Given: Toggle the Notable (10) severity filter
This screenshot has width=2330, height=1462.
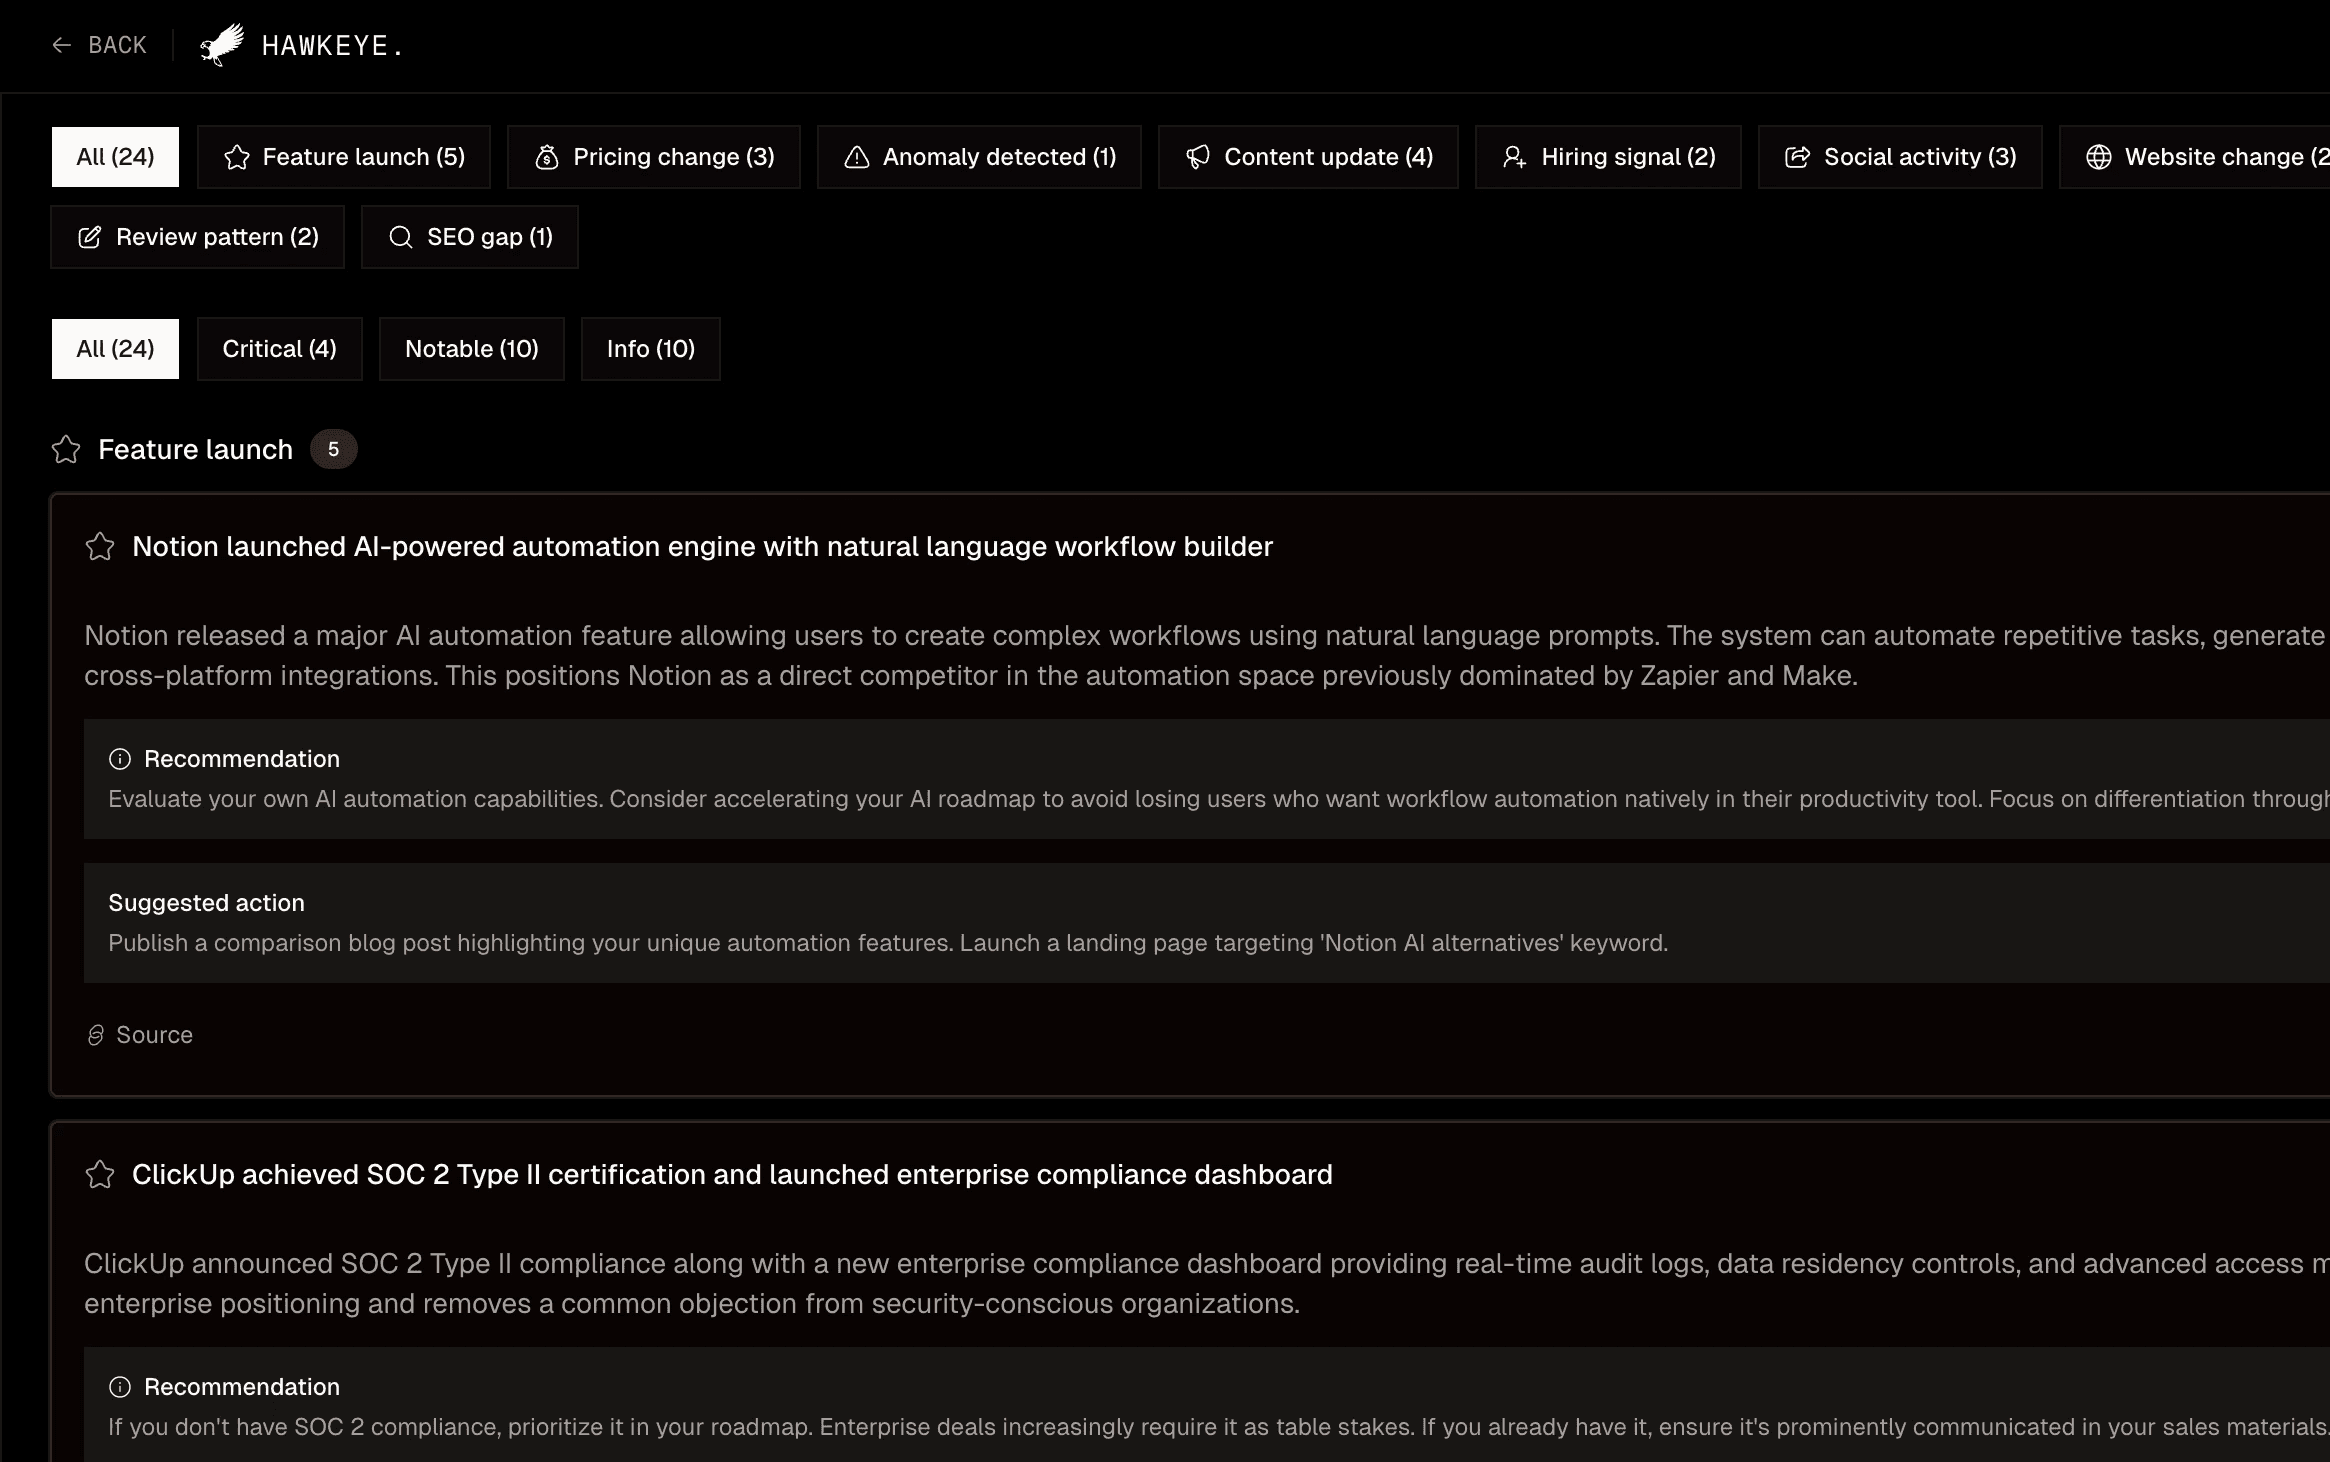Looking at the screenshot, I should click(x=472, y=349).
